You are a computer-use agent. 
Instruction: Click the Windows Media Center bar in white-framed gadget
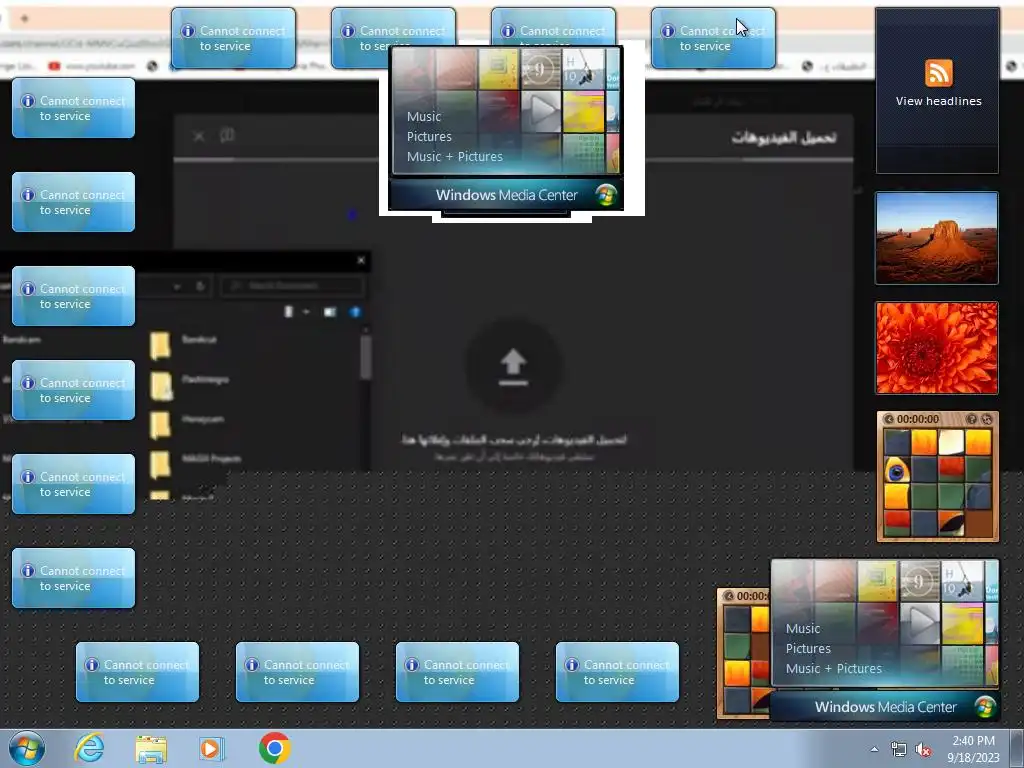[506, 195]
